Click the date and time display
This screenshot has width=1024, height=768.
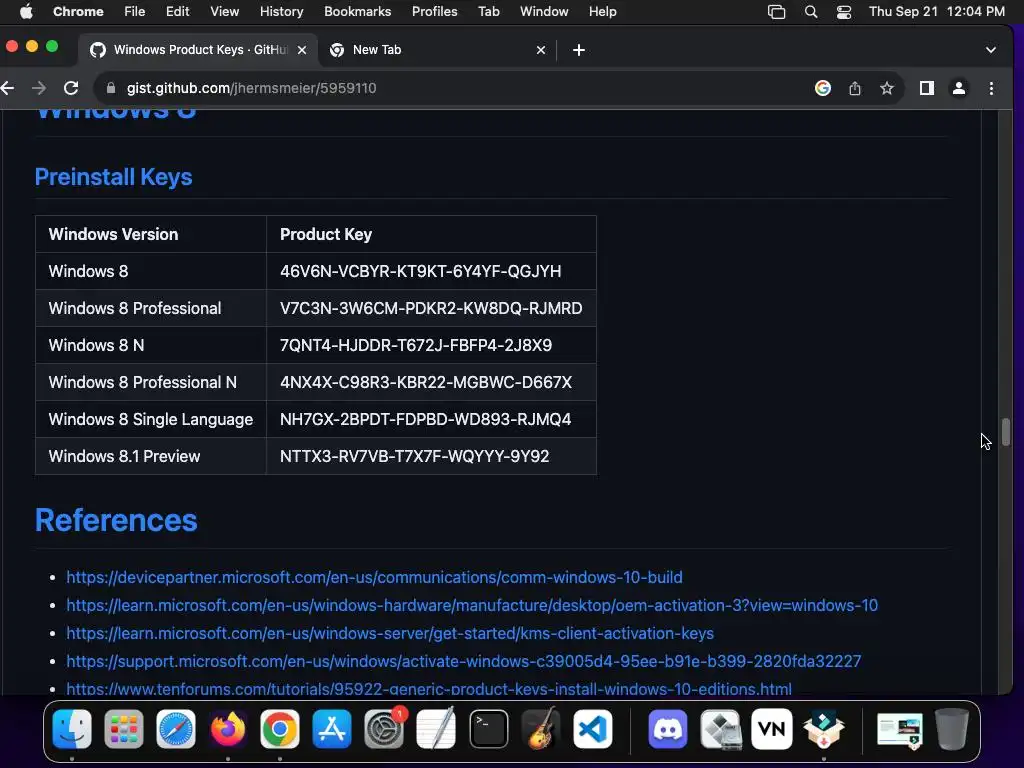pos(936,12)
